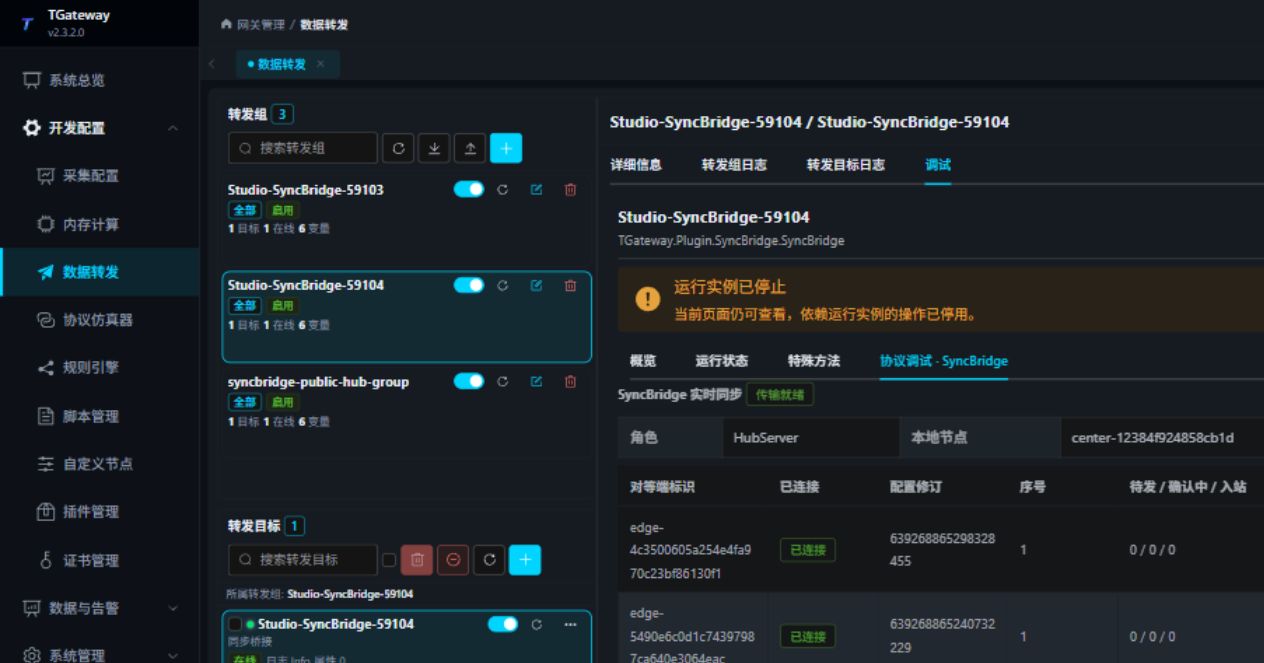Image resolution: width=1264 pixels, height=663 pixels.
Task: Restart the Studio-SyncBridge-59104 group
Action: [x=503, y=286]
